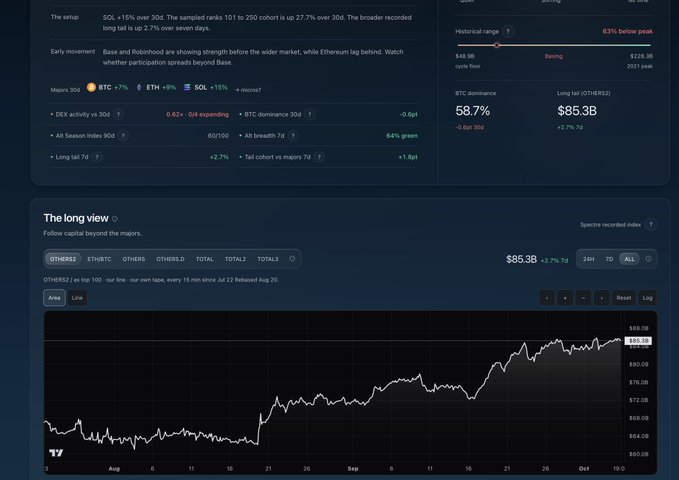Image resolution: width=679 pixels, height=480 pixels.
Task: Select the 7D time range
Action: pyautogui.click(x=609, y=259)
